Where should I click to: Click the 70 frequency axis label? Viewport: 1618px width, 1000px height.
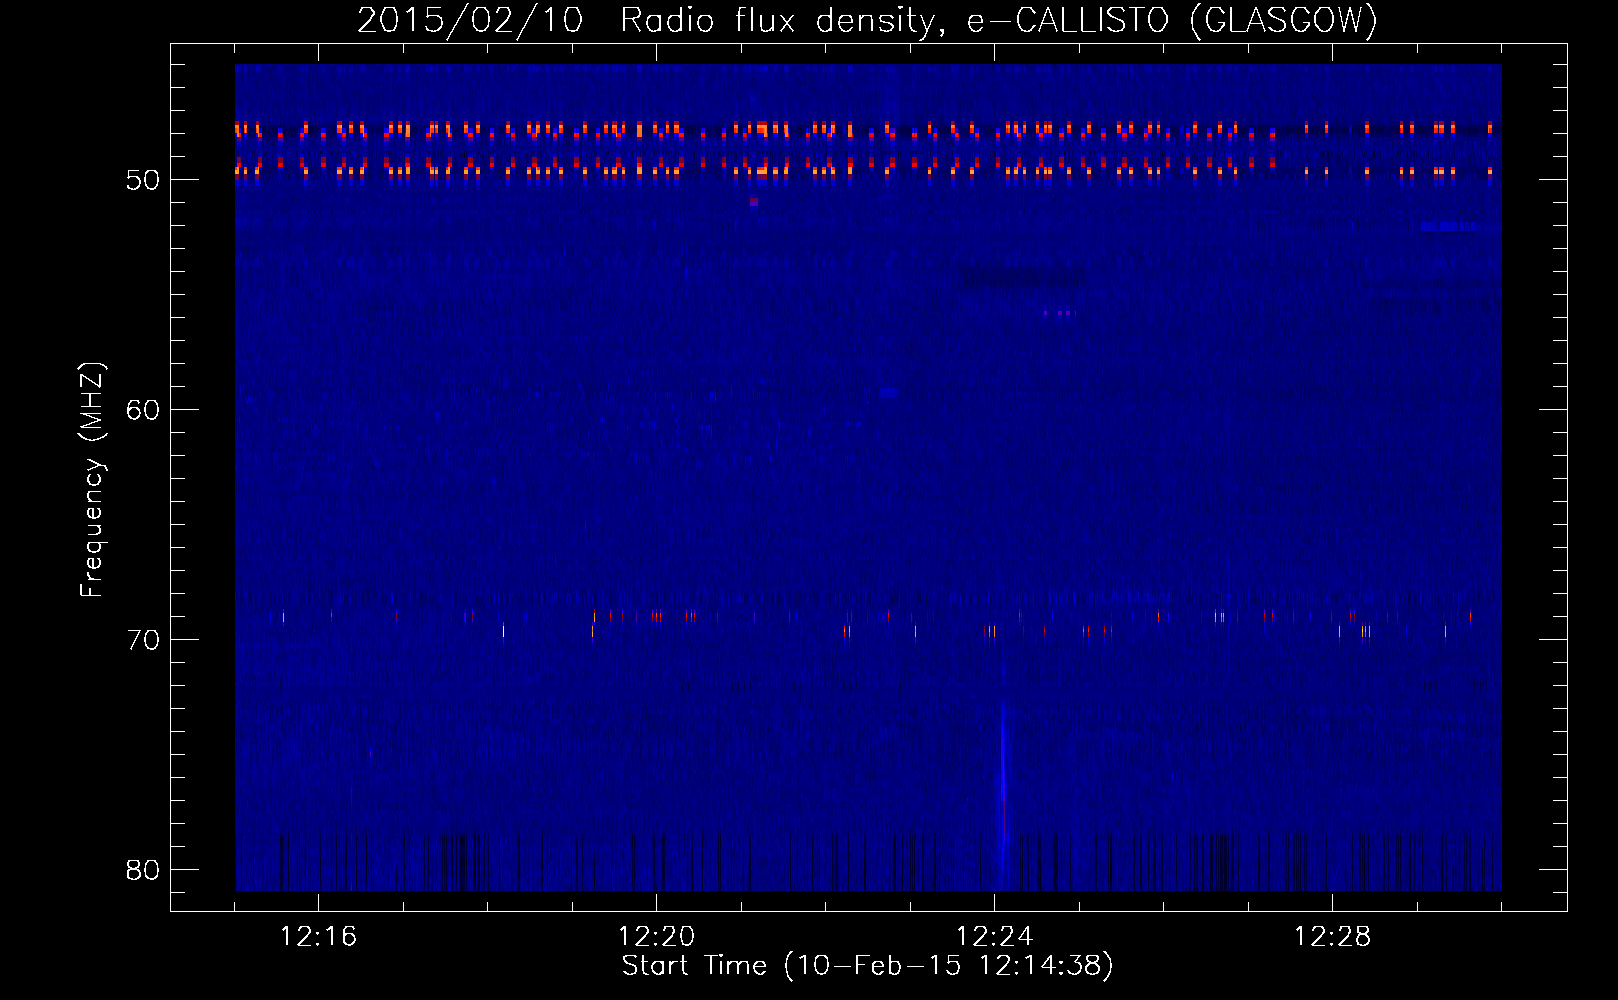tap(143, 640)
